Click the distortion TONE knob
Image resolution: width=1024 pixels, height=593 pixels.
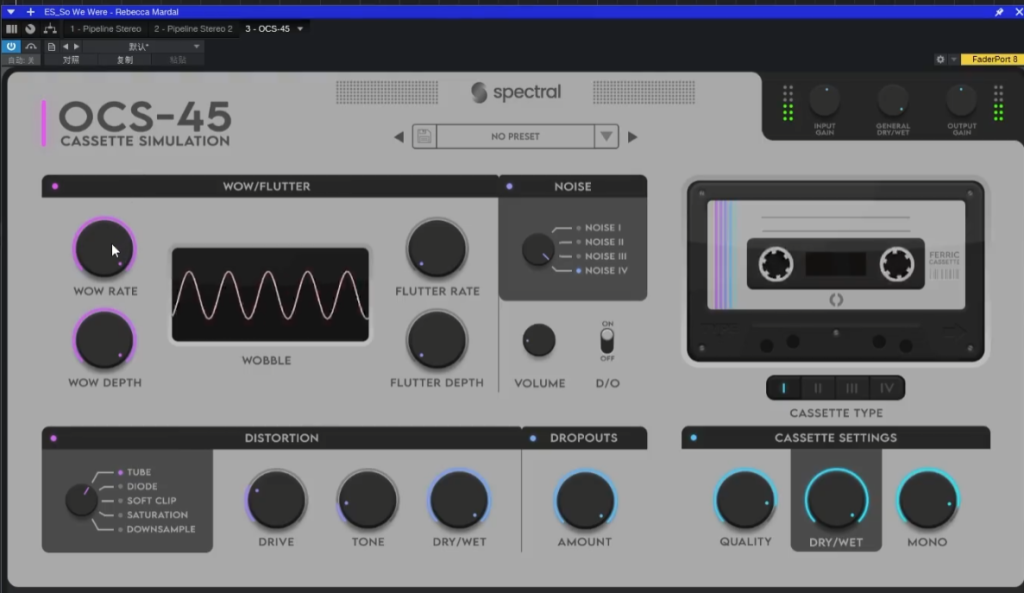368,500
